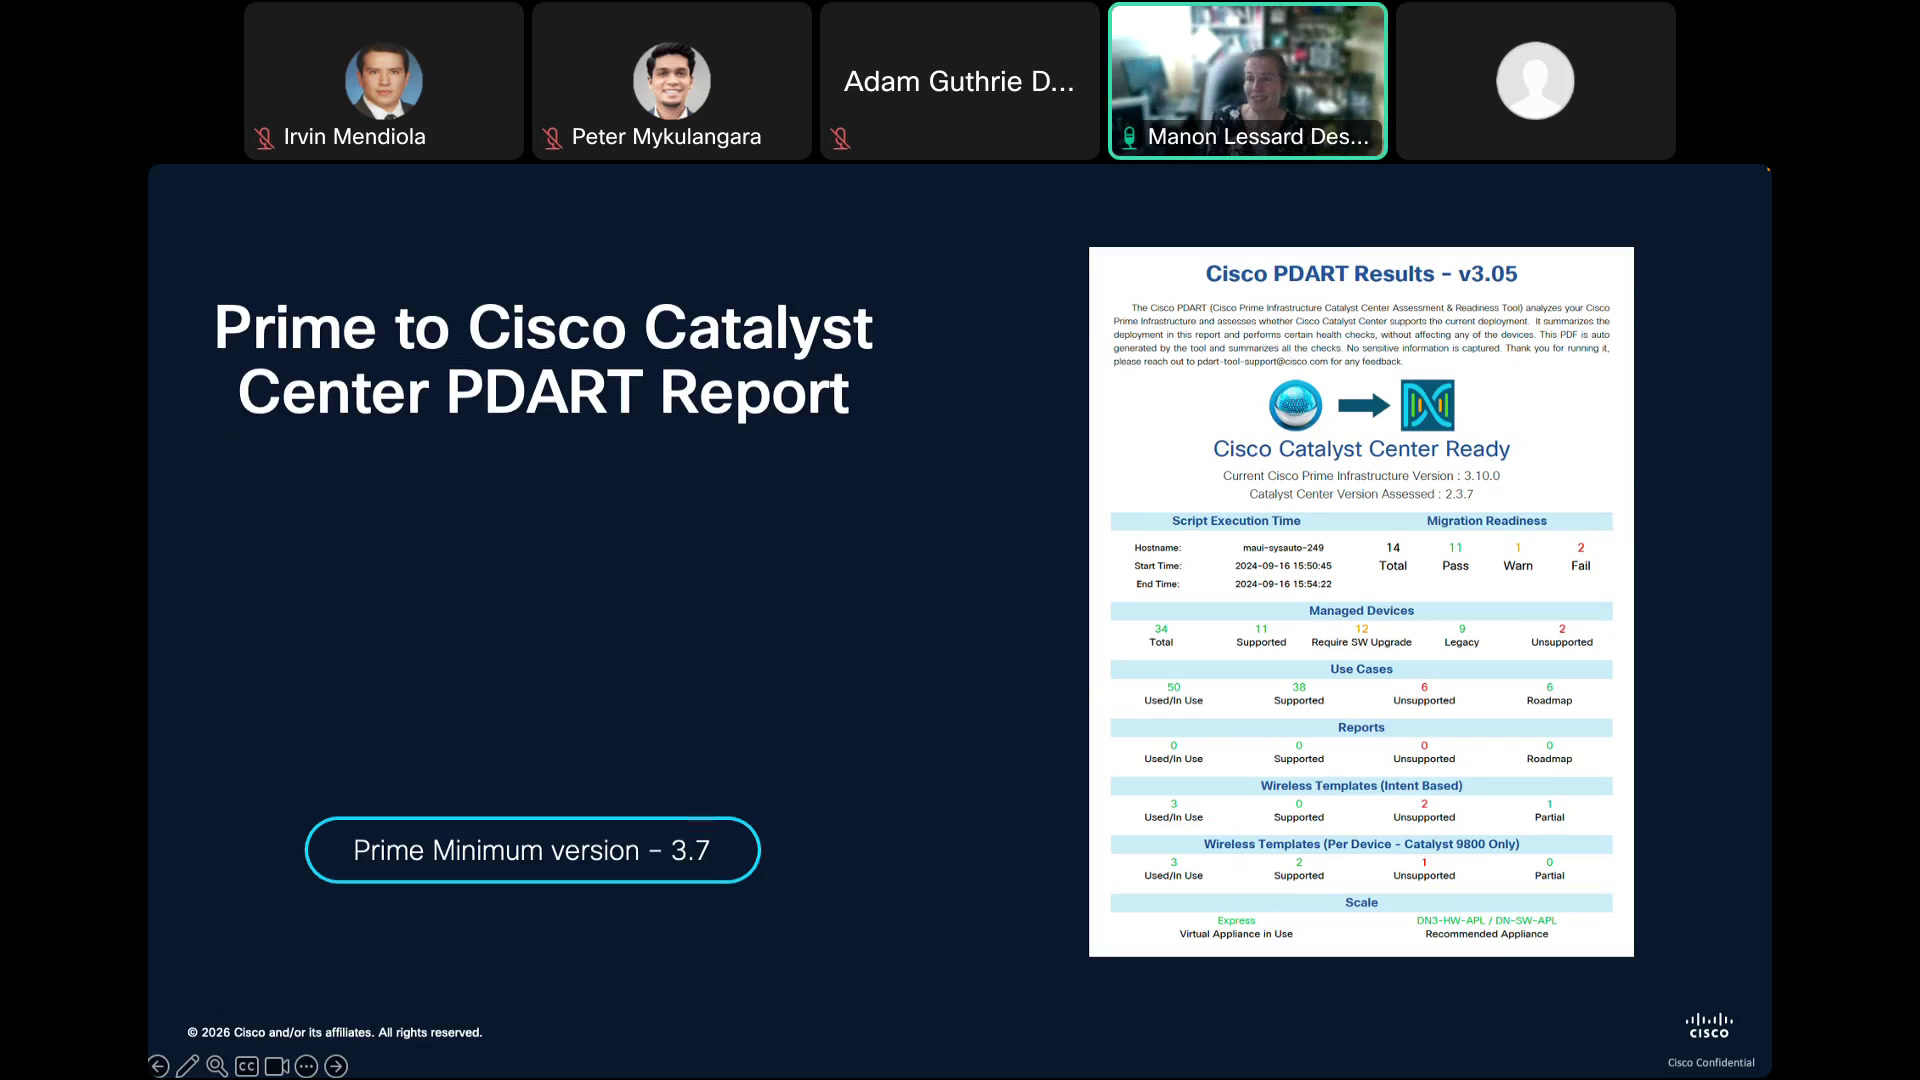Select Manon Lessard's video tile
The width and height of the screenshot is (1920, 1080).
(1248, 81)
